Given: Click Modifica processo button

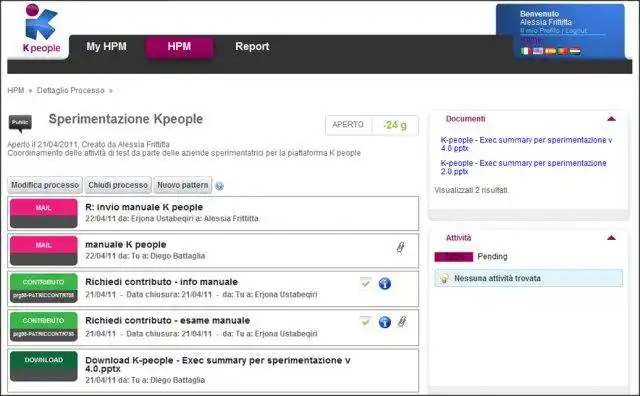Looking at the screenshot, I should [x=45, y=185].
